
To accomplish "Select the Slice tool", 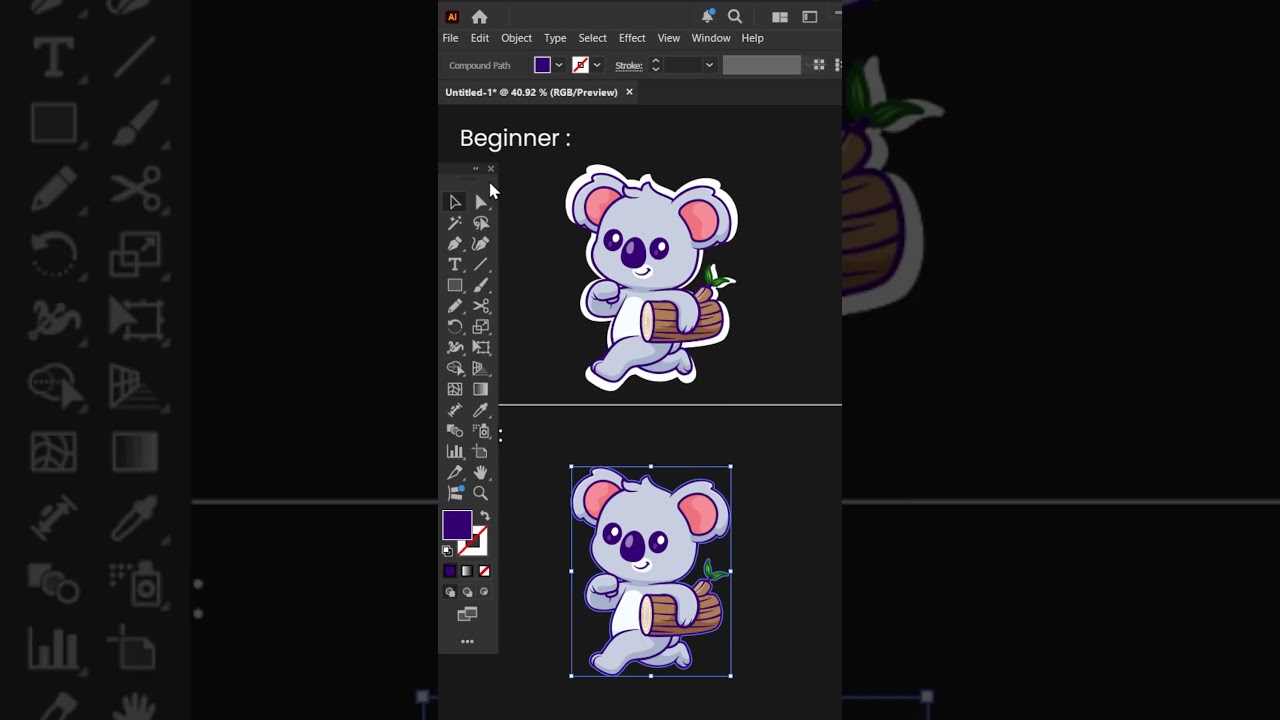I will pos(455,472).
